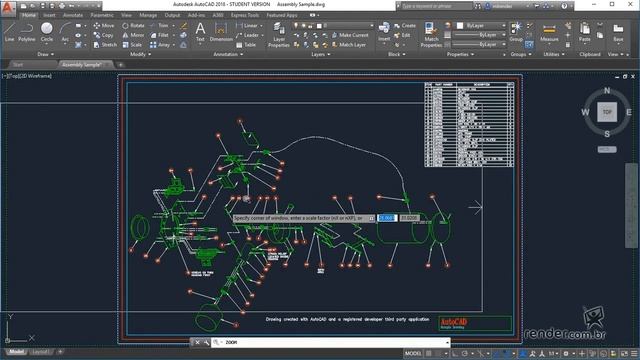Select the Fillet tool
The width and height of the screenshot is (640, 360).
click(160, 35)
